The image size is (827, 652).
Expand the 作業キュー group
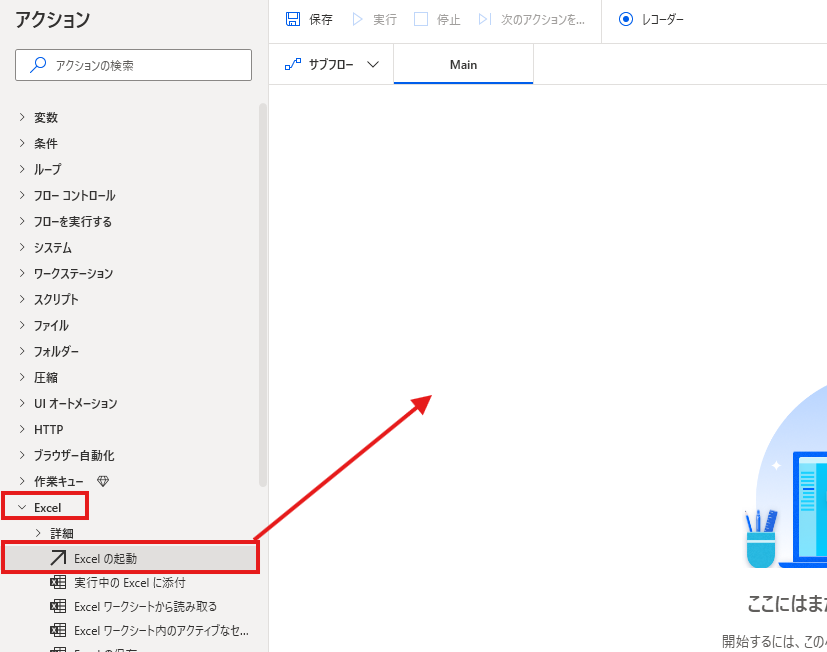(x=22, y=481)
